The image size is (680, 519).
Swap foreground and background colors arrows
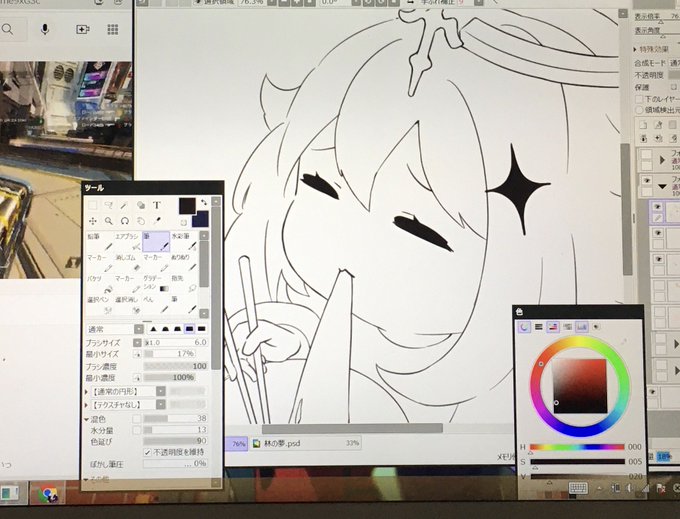tap(203, 202)
